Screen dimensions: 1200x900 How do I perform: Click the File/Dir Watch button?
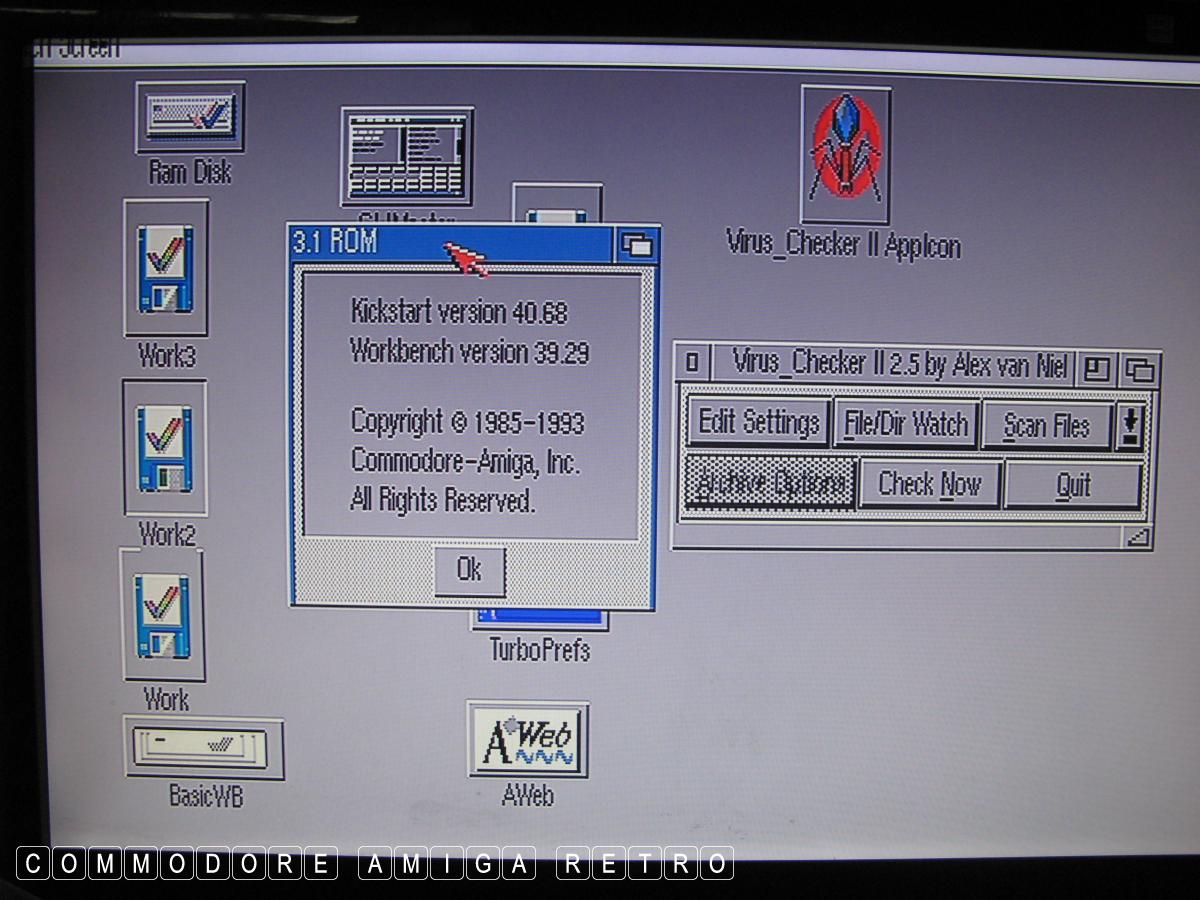905,424
